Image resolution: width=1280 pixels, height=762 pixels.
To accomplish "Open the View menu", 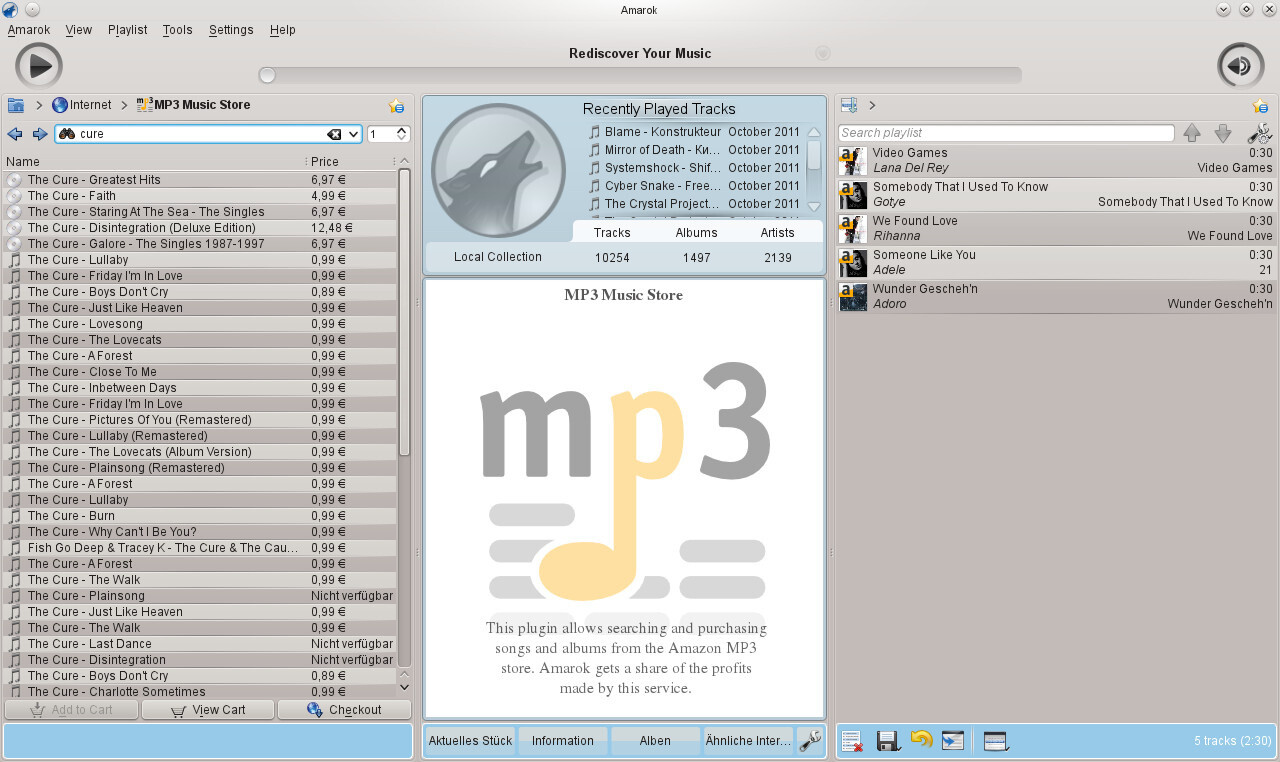I will pyautogui.click(x=79, y=30).
